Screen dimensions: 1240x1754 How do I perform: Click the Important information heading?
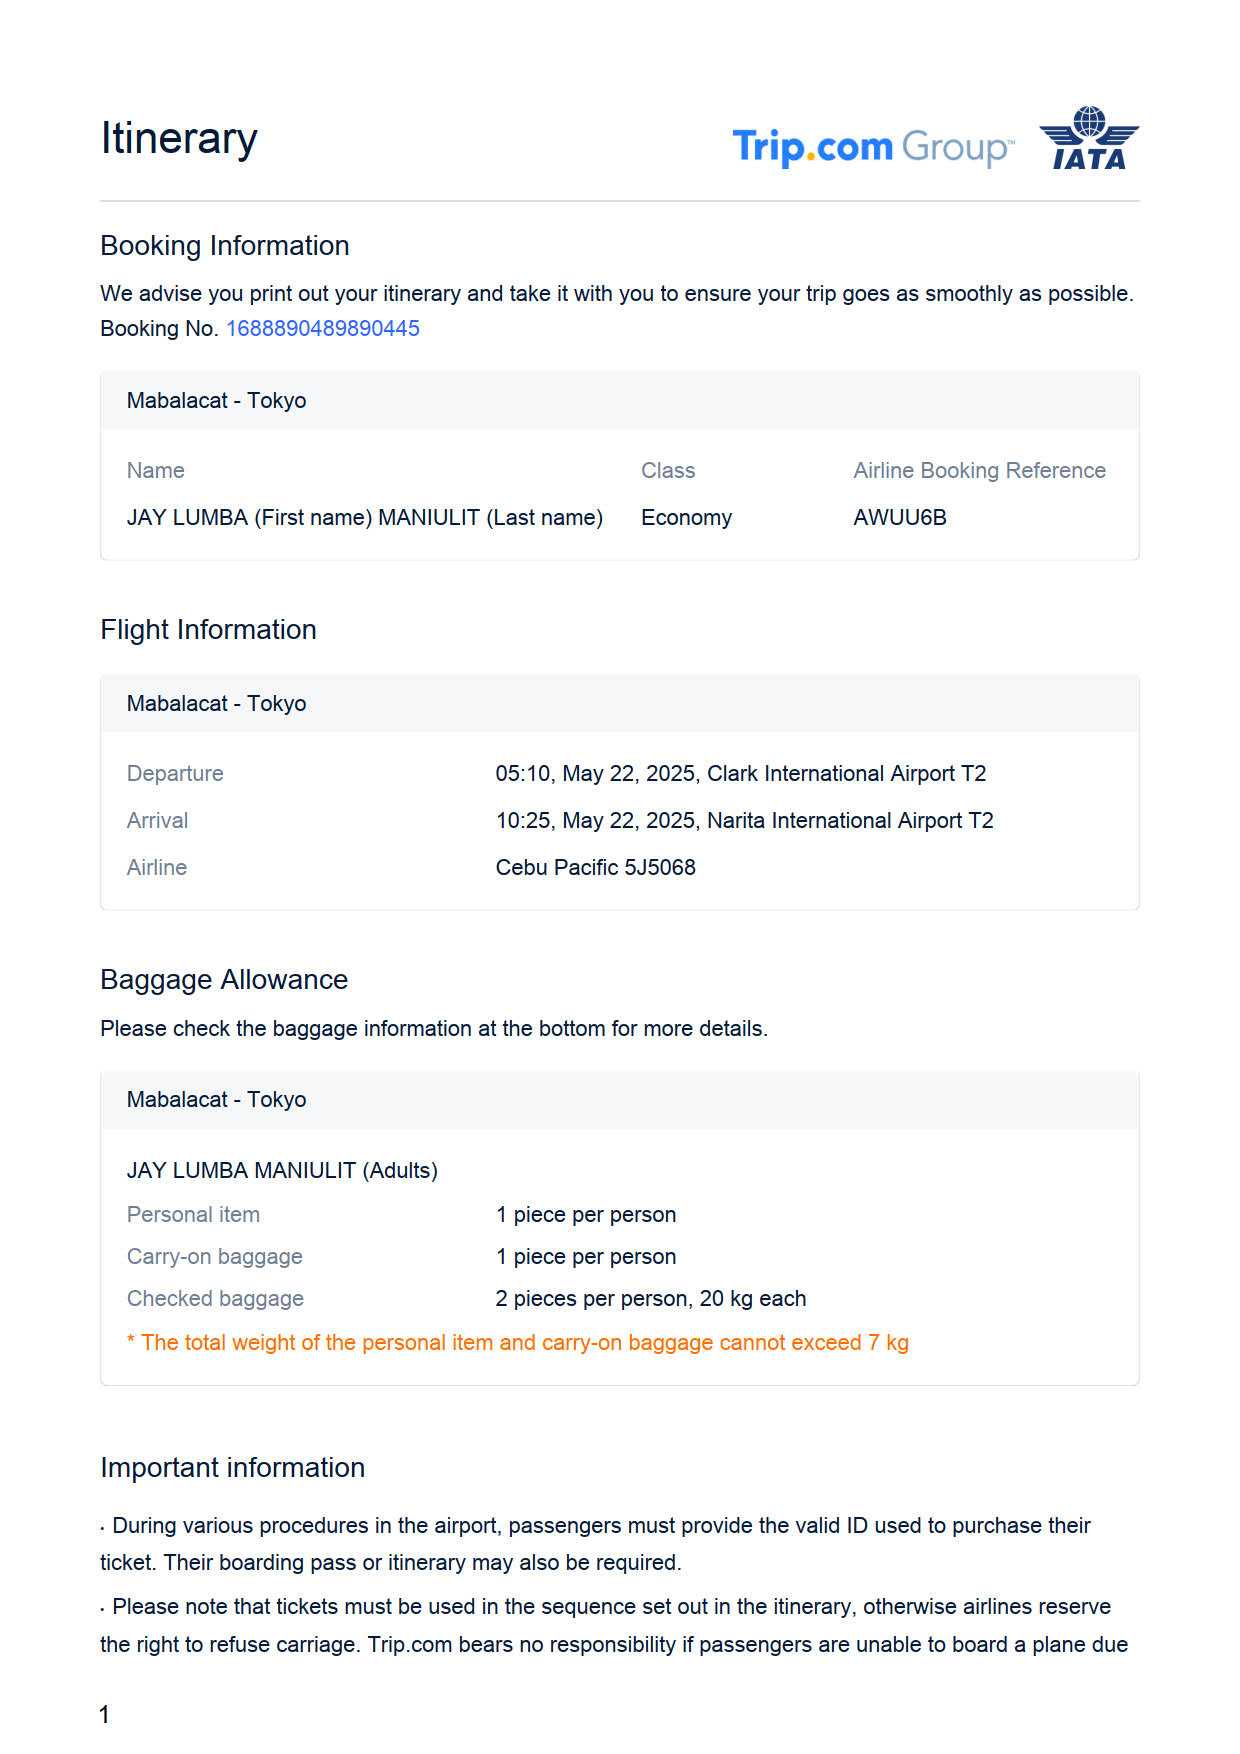coord(232,1468)
